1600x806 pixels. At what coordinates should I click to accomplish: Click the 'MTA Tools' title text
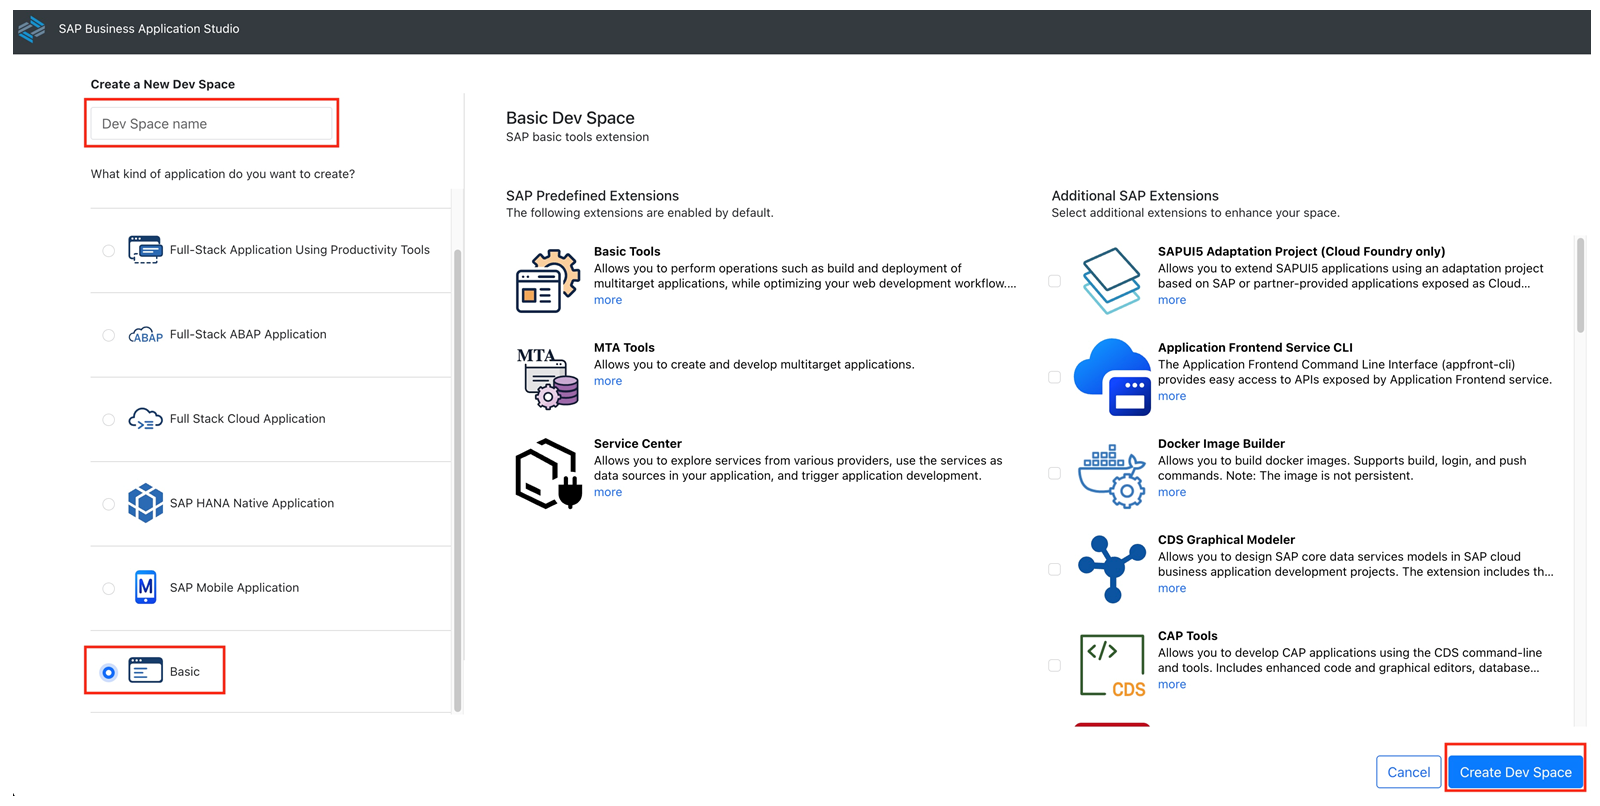624,348
